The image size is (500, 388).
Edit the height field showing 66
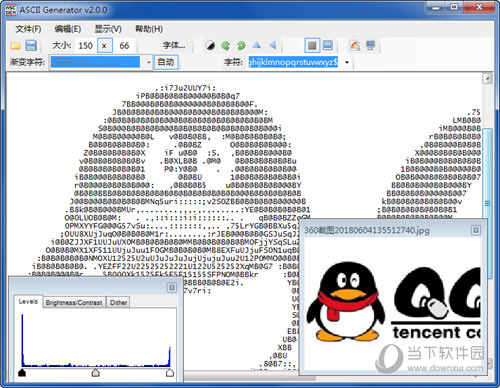coord(124,46)
